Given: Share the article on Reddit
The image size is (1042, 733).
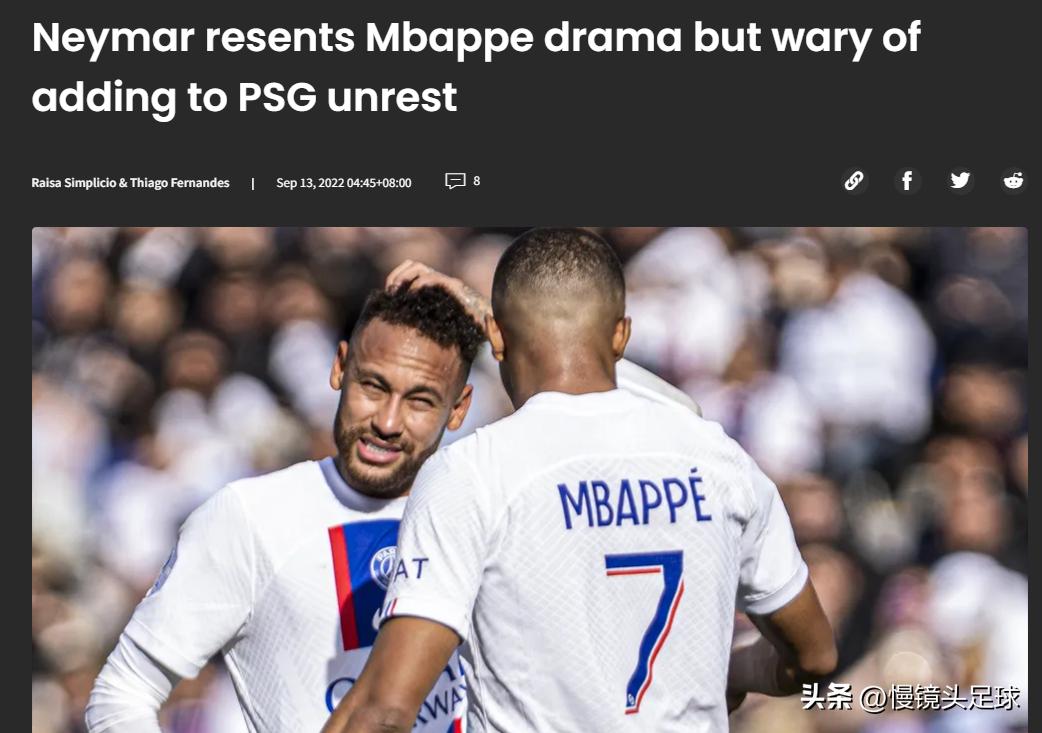Looking at the screenshot, I should (x=1013, y=180).
